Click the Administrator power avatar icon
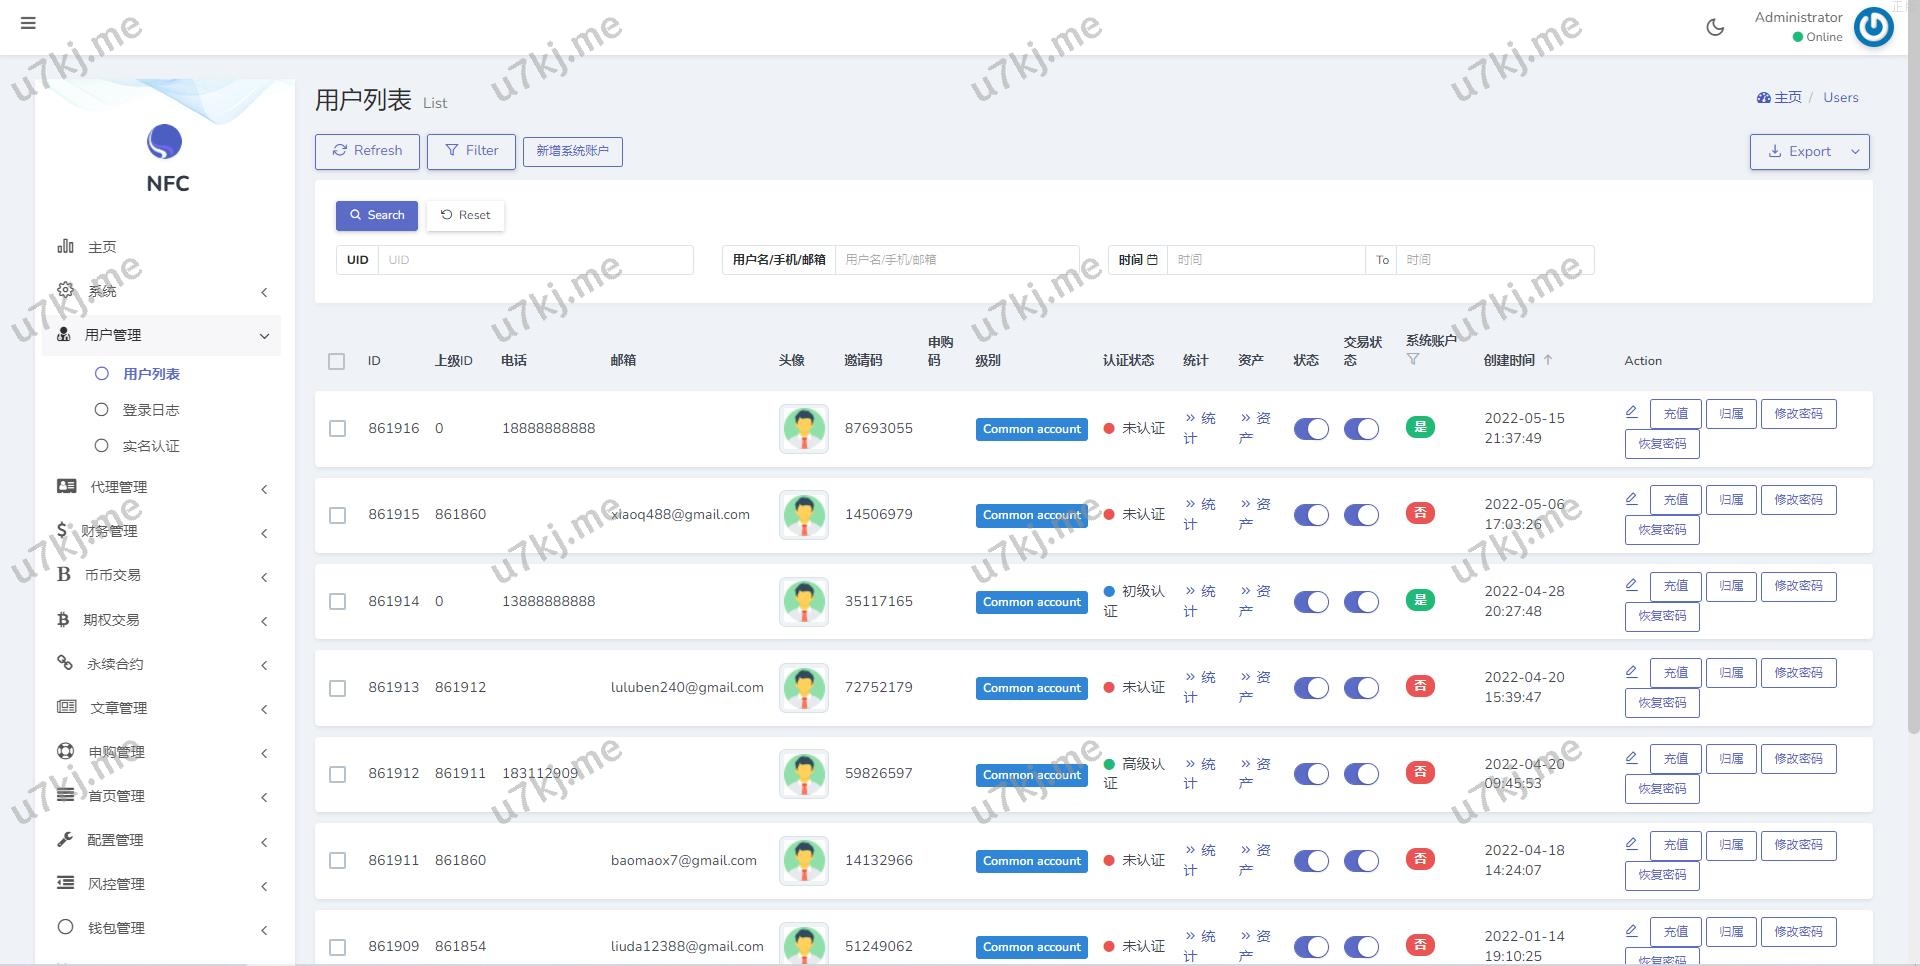Image resolution: width=1920 pixels, height=966 pixels. [1873, 27]
